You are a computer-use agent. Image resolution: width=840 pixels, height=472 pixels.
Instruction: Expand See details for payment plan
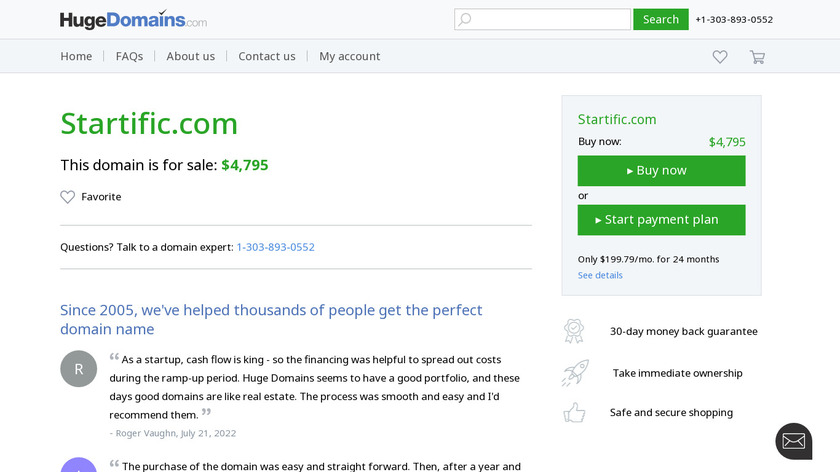click(600, 275)
